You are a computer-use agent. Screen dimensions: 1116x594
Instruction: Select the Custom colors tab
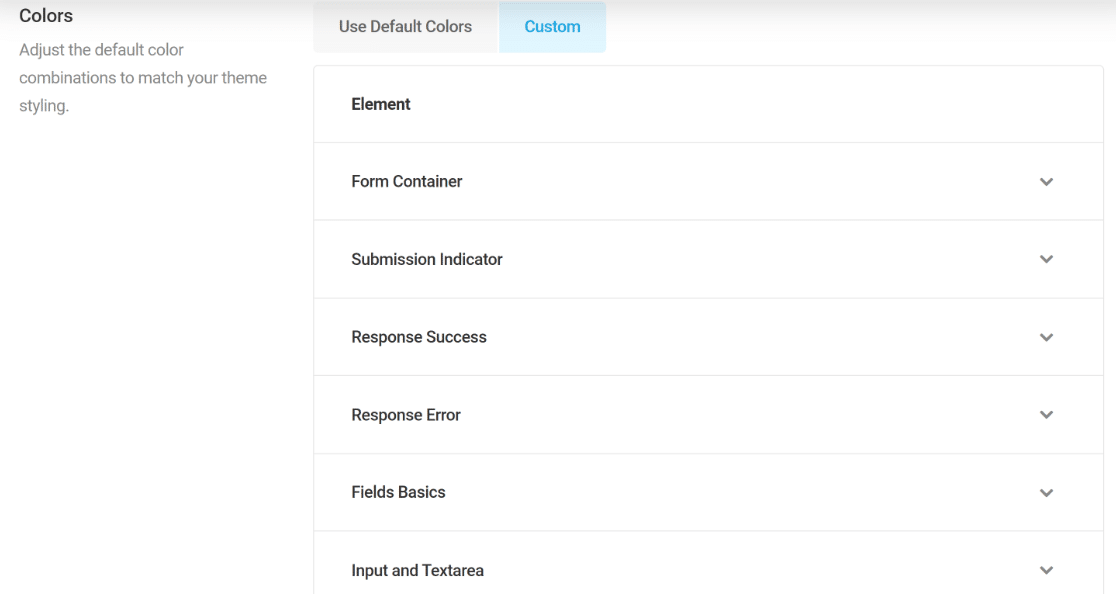552,27
